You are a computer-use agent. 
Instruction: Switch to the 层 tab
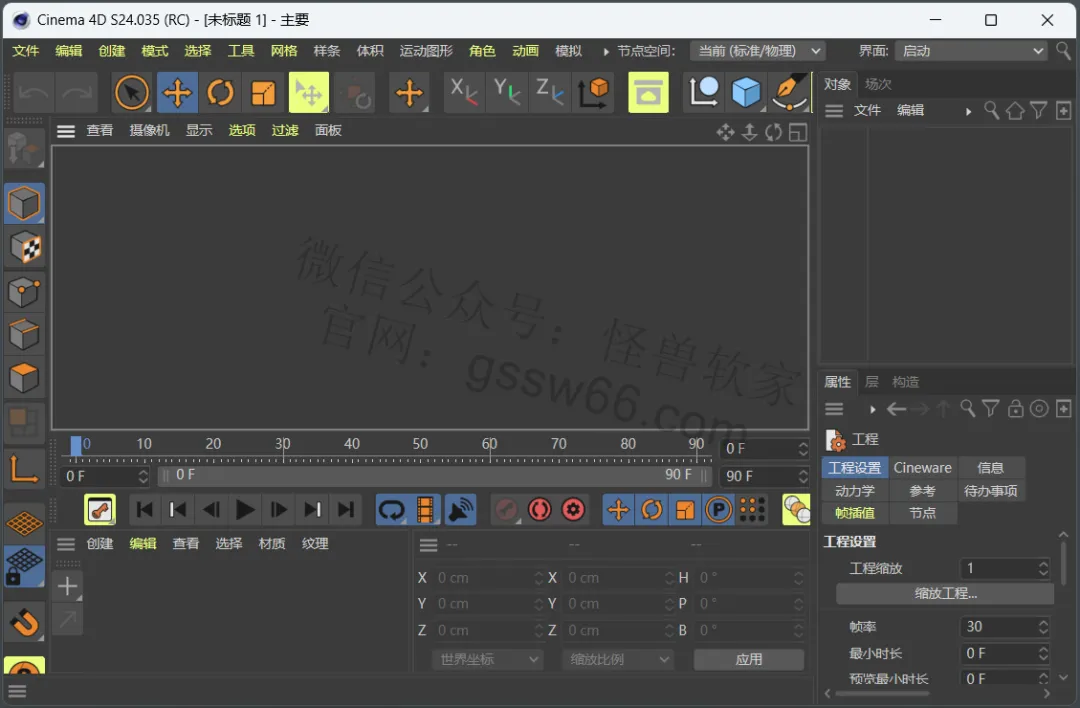tap(871, 382)
